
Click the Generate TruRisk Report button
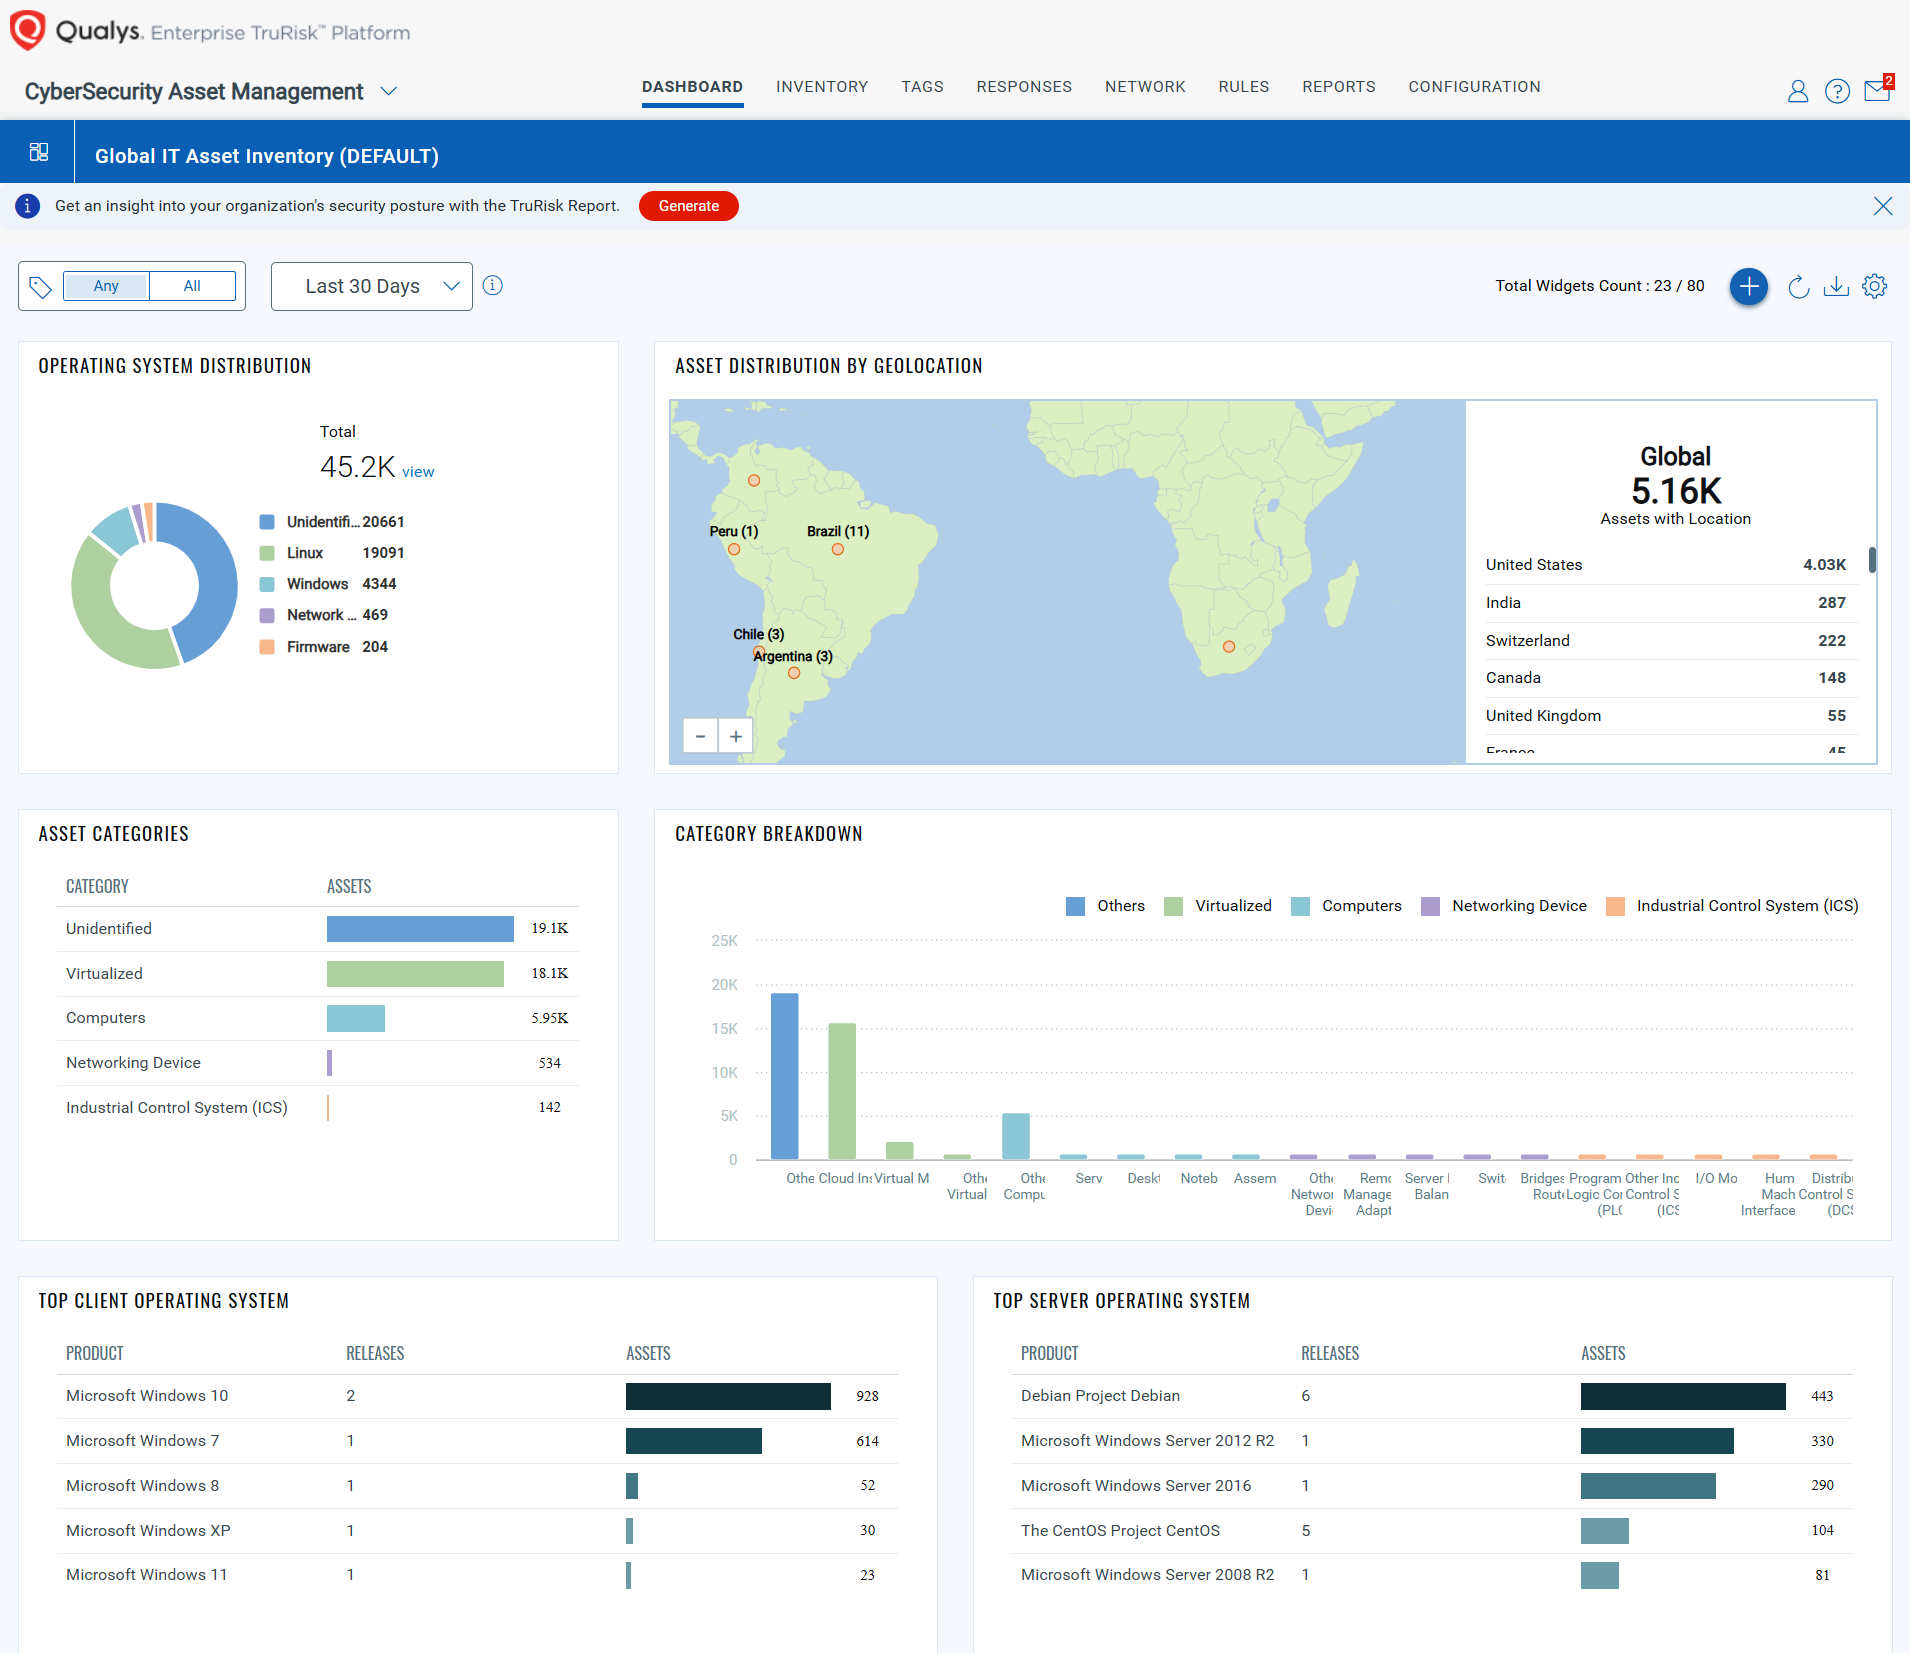(x=688, y=206)
